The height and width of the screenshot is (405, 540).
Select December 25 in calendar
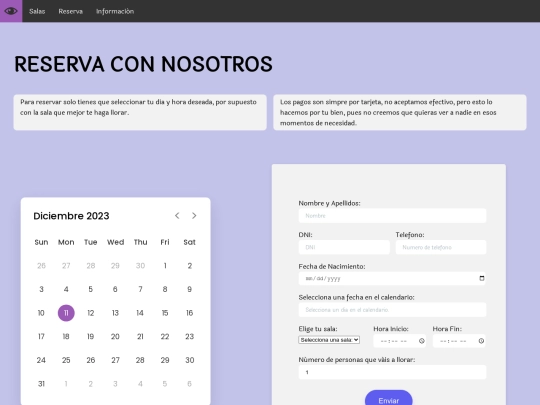pyautogui.click(x=66, y=360)
